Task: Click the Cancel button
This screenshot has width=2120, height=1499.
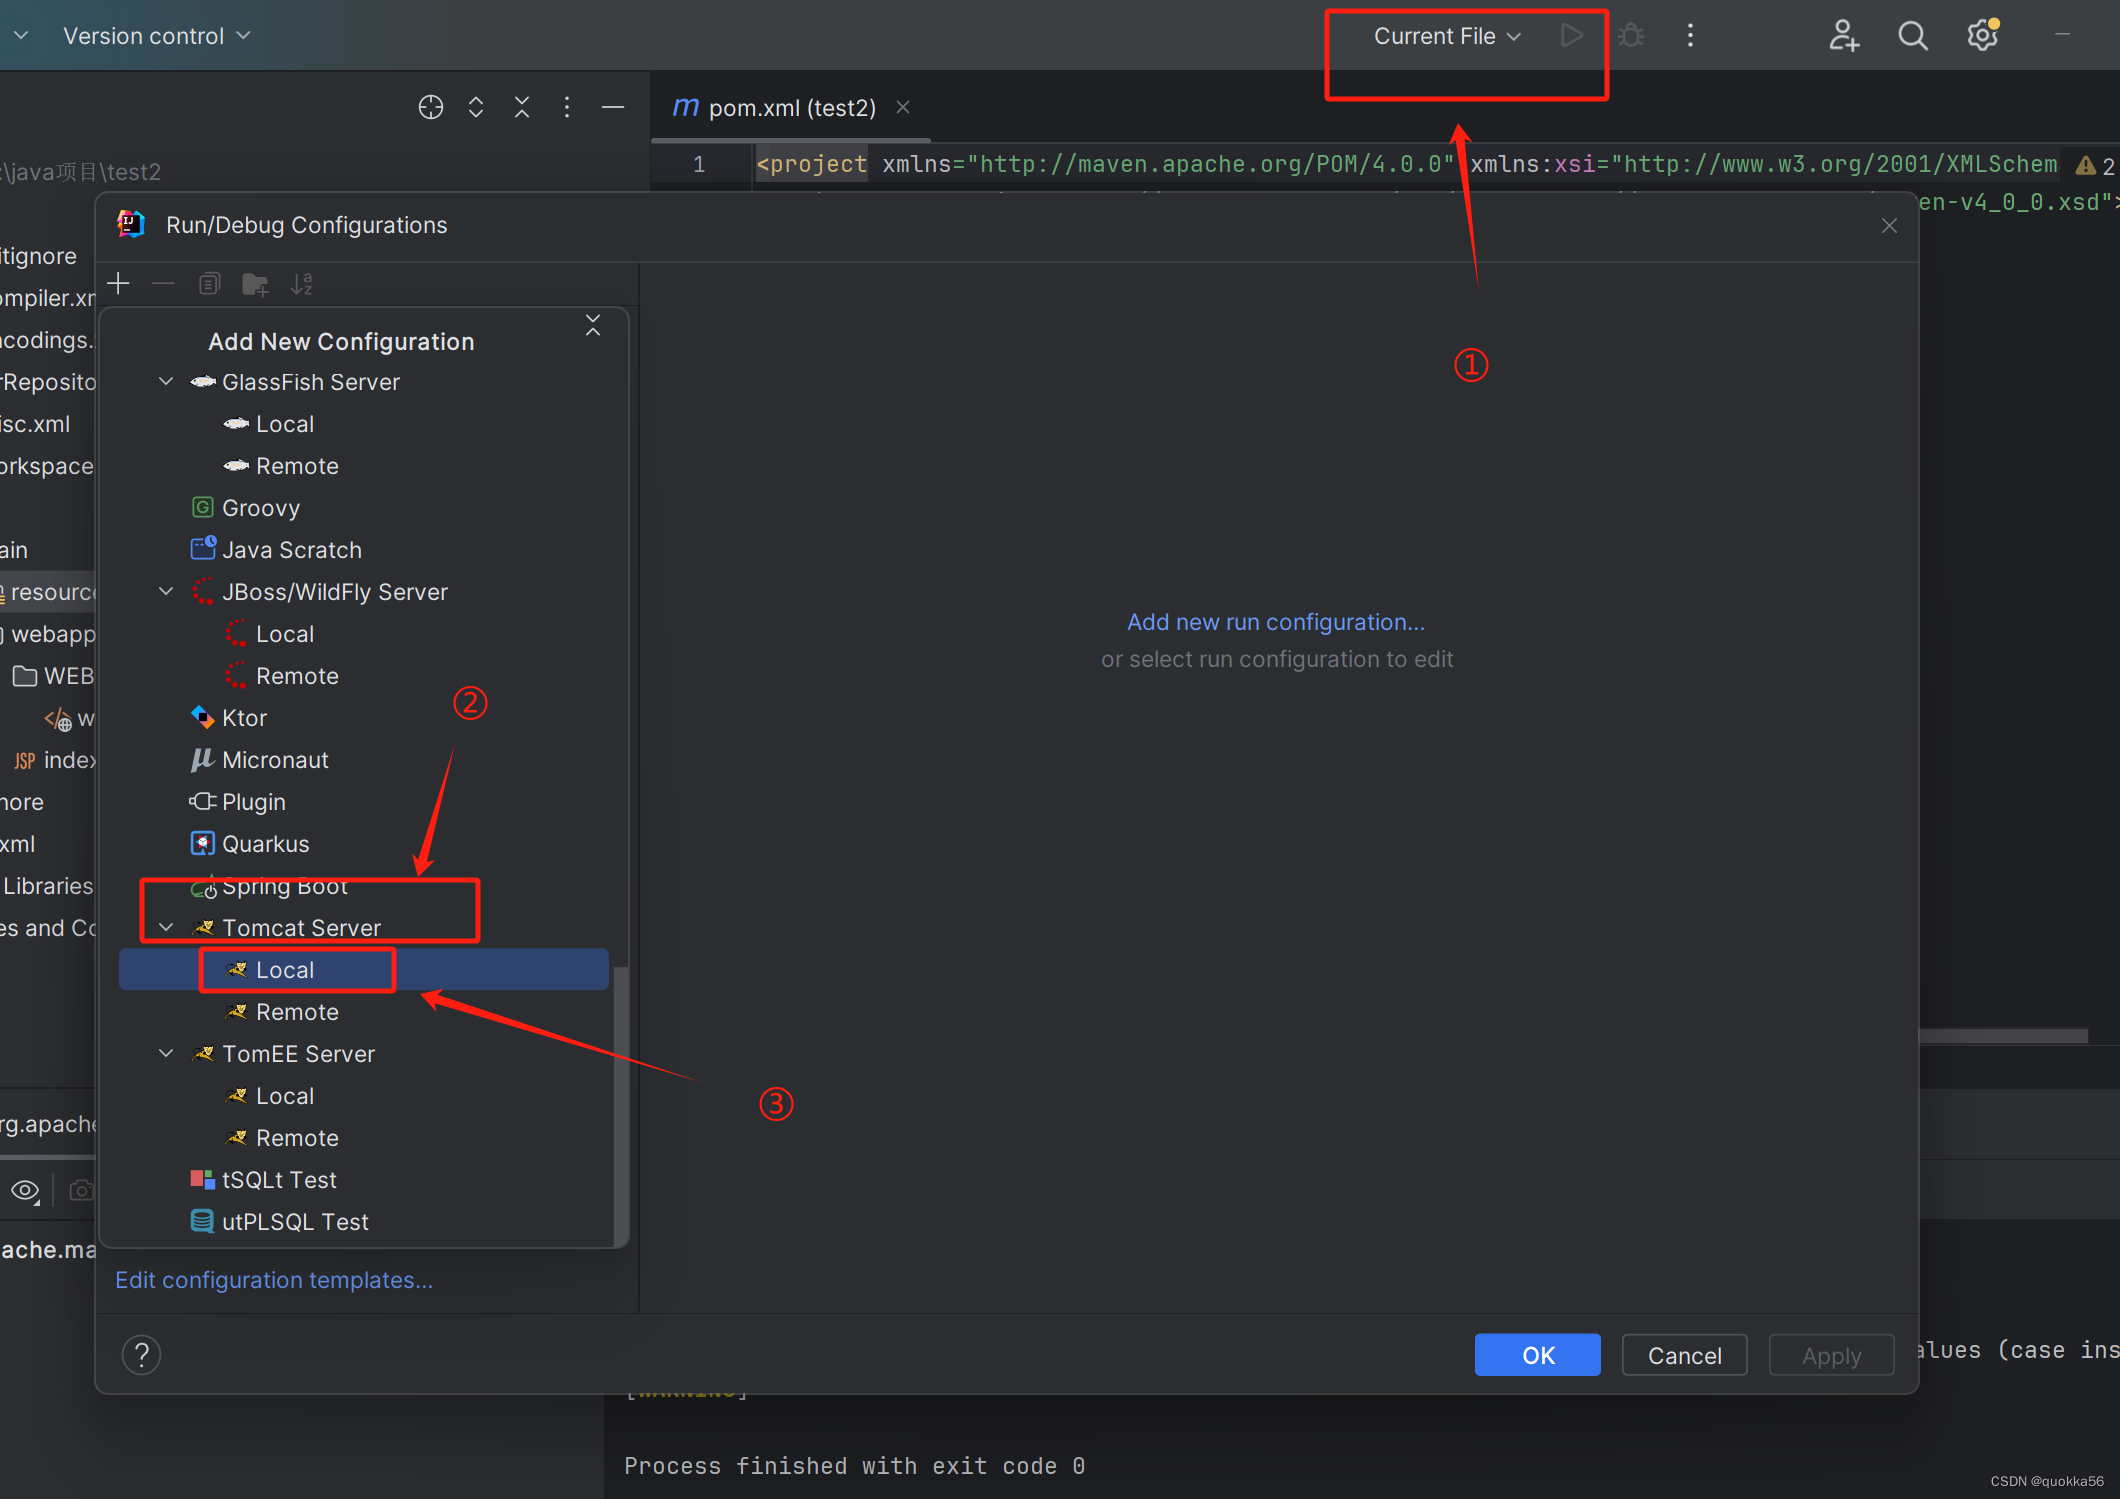Action: pyautogui.click(x=1685, y=1355)
